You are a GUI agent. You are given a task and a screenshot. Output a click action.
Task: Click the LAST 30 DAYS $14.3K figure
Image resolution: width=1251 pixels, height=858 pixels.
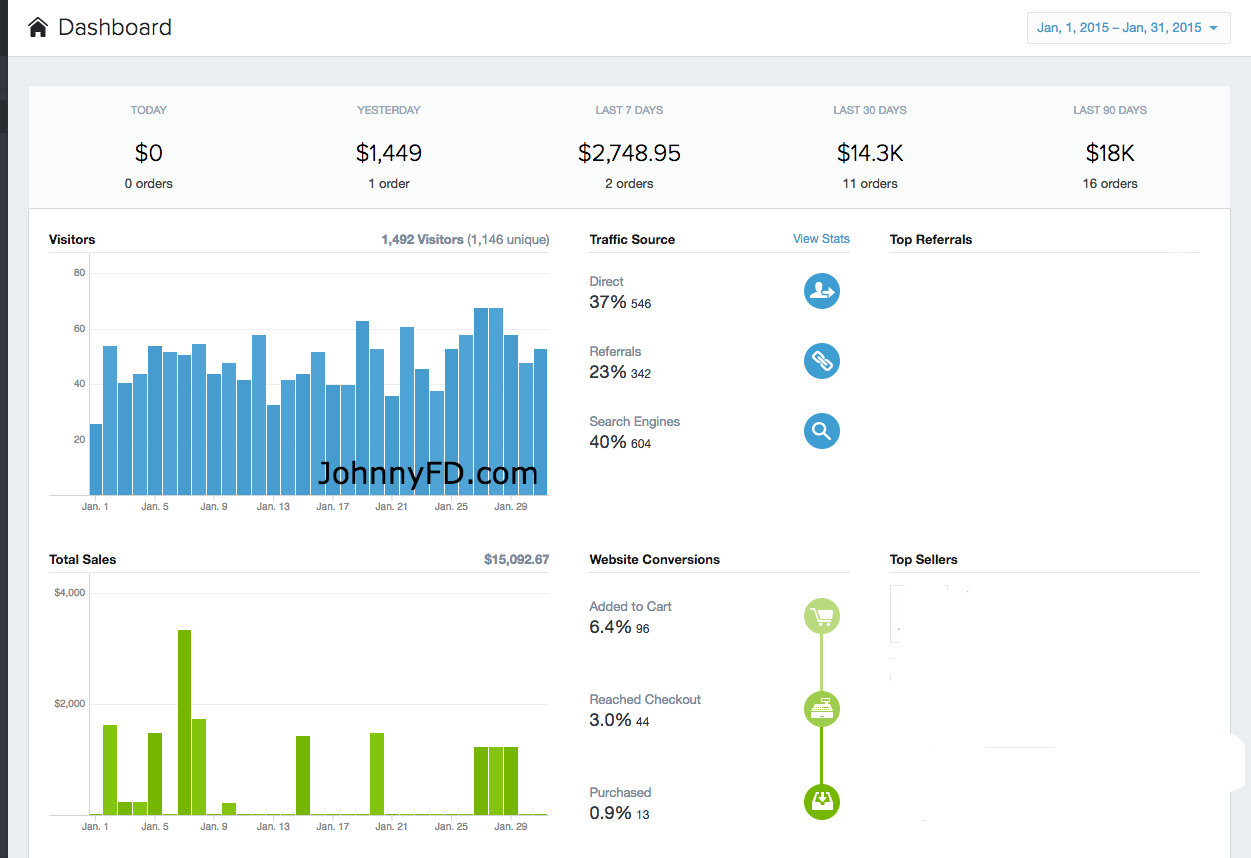point(870,153)
